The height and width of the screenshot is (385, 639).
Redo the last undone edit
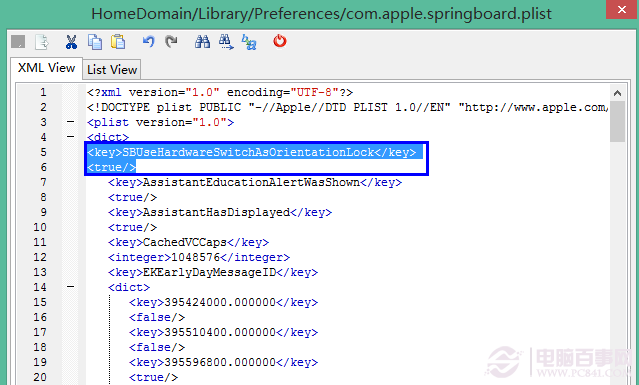pyautogui.click(x=171, y=41)
